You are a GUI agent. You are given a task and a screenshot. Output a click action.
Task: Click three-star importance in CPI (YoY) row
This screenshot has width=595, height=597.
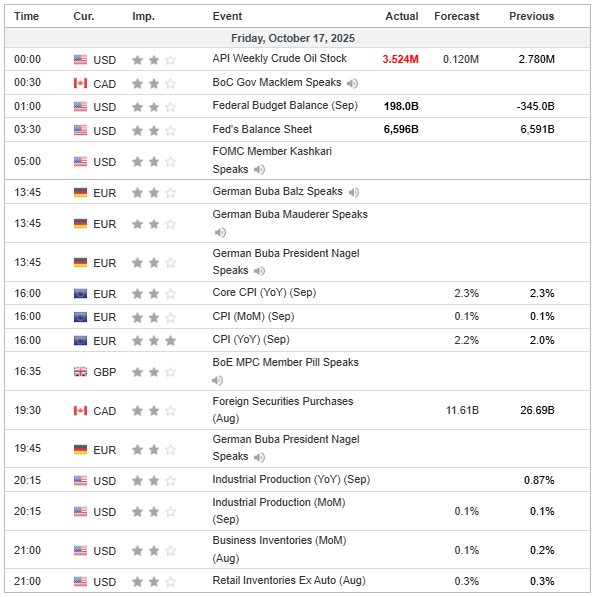(x=154, y=340)
